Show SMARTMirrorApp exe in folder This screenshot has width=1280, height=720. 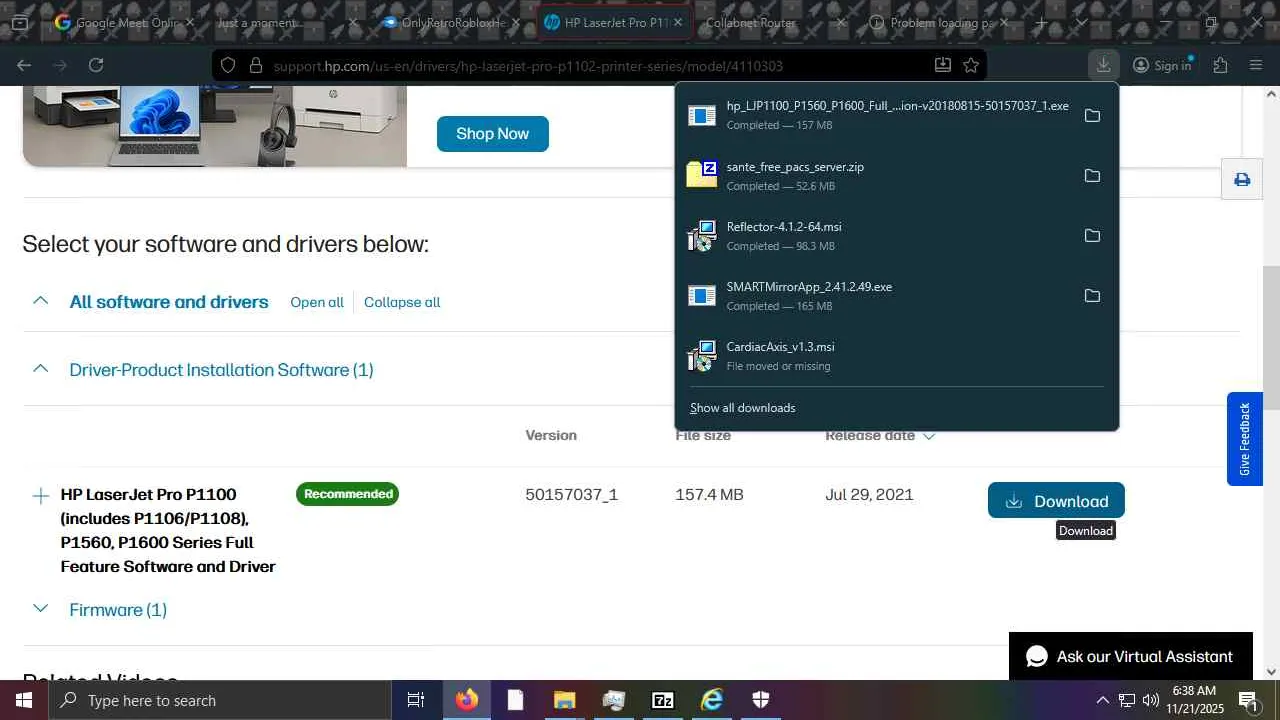pos(1092,296)
